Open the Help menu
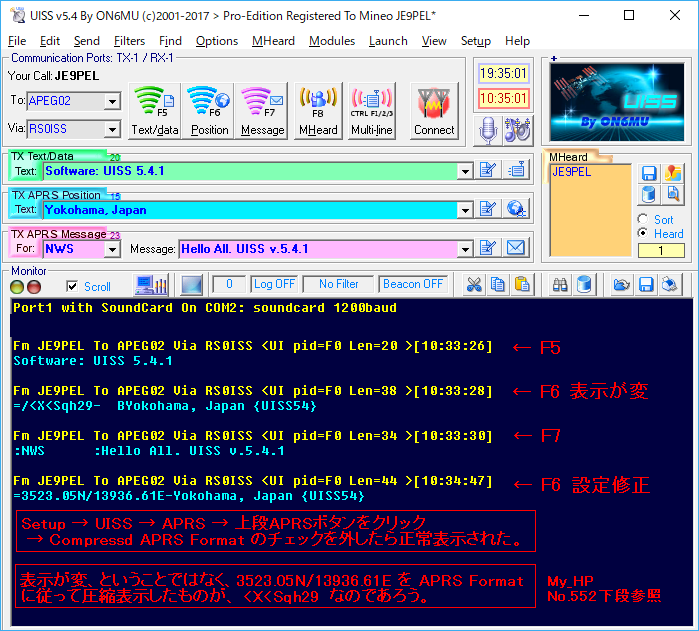 coord(517,41)
